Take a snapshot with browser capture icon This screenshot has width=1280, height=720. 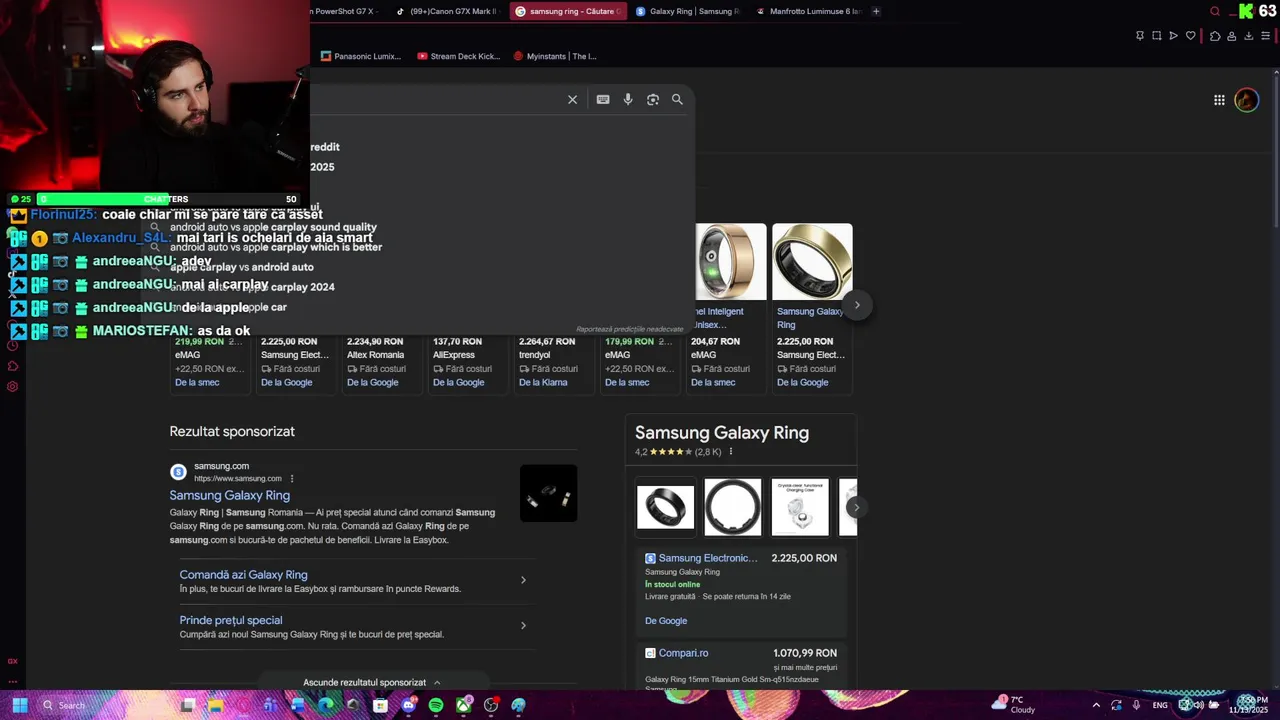coord(1157,36)
